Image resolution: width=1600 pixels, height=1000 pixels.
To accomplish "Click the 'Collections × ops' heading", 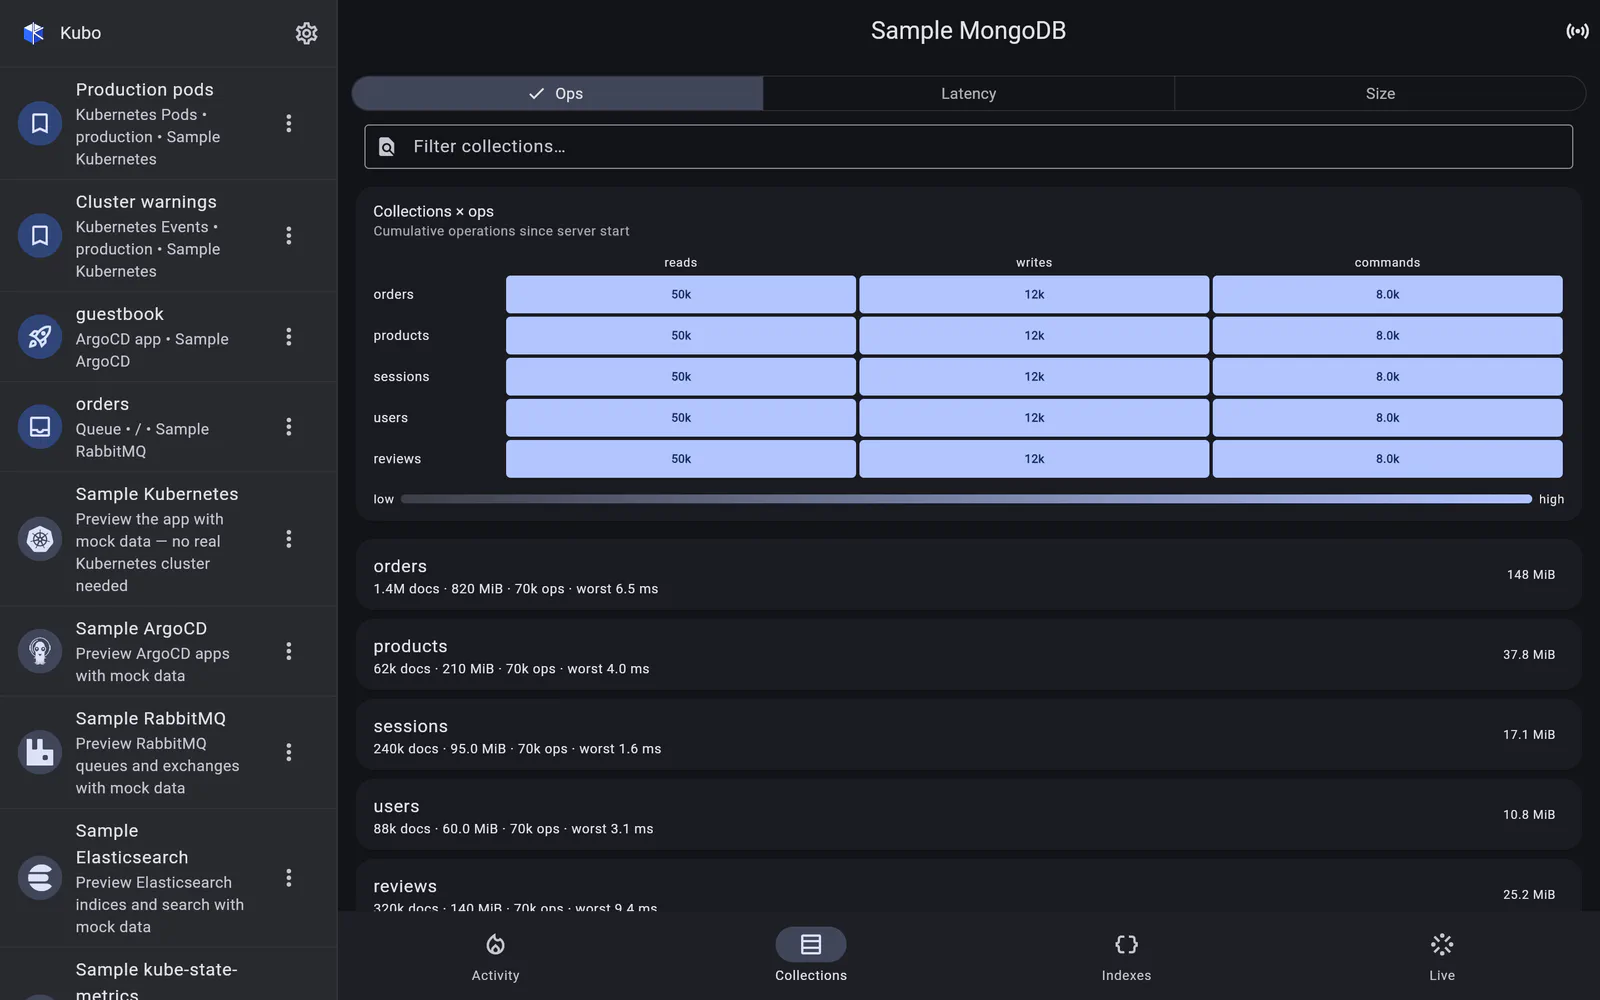I will (434, 212).
